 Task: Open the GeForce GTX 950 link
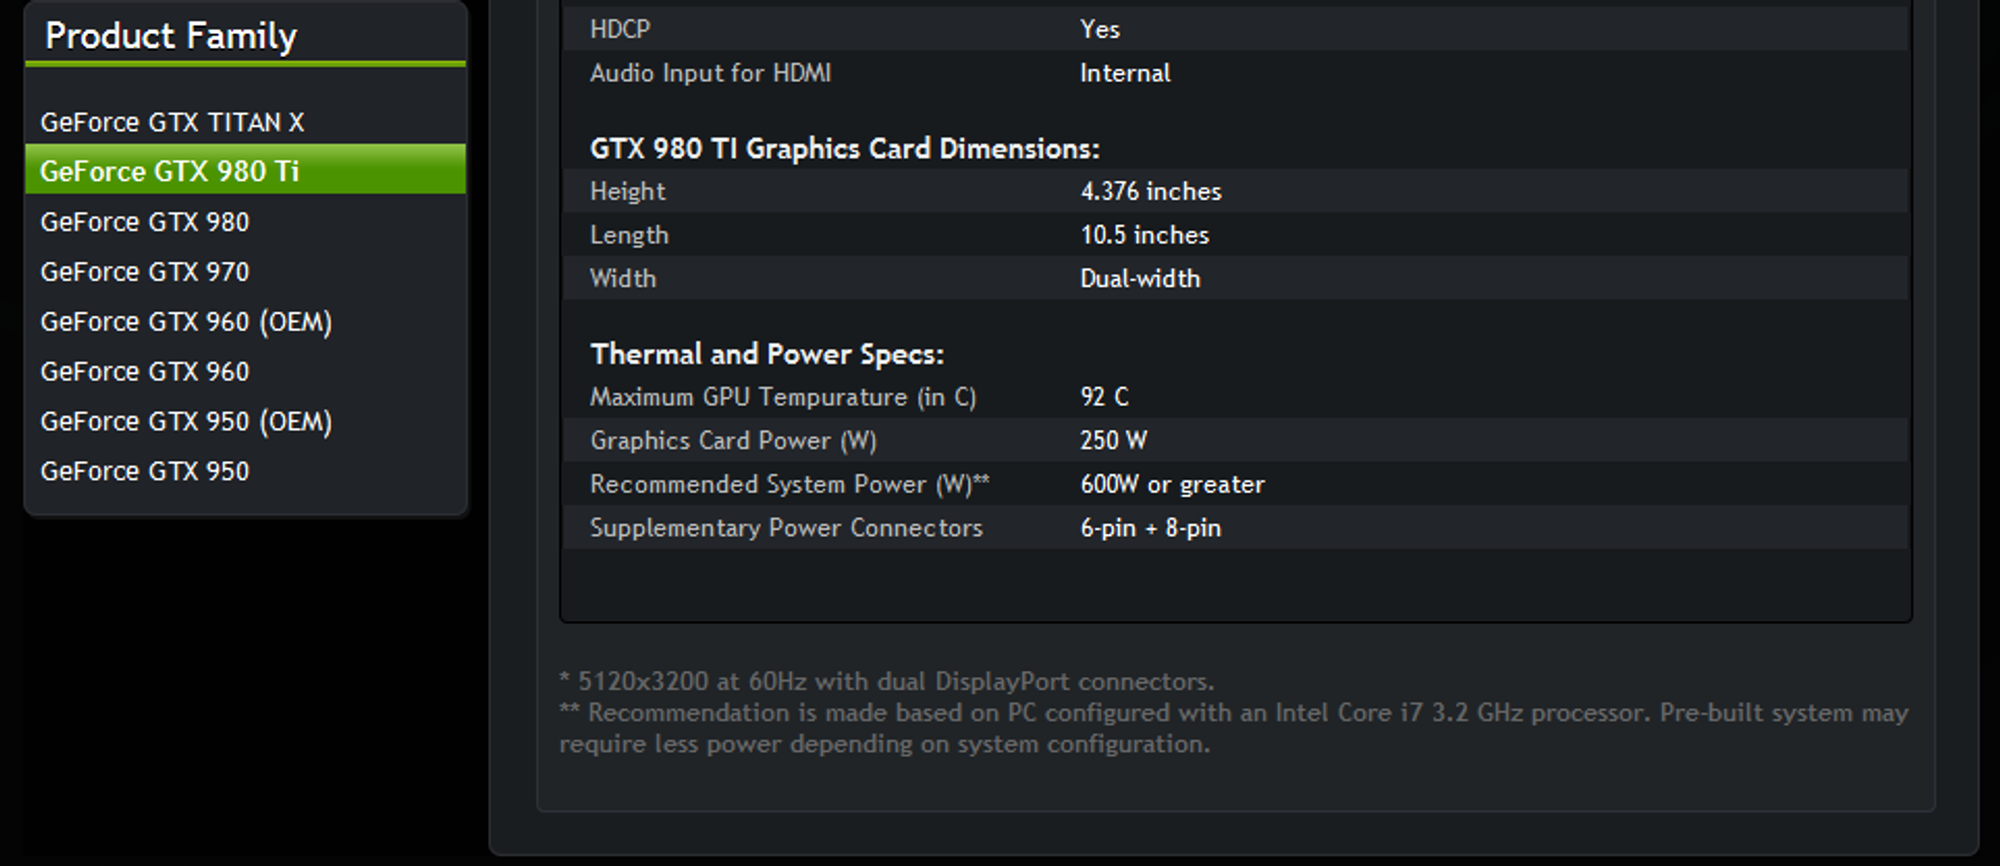point(145,471)
